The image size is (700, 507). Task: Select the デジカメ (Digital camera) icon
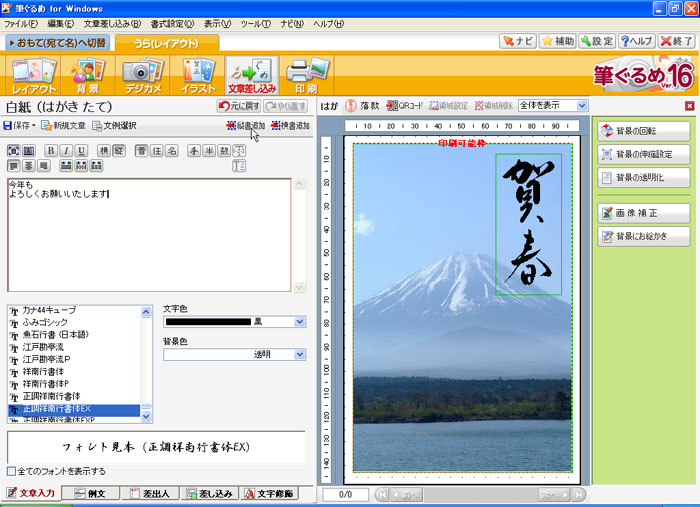[x=141, y=75]
